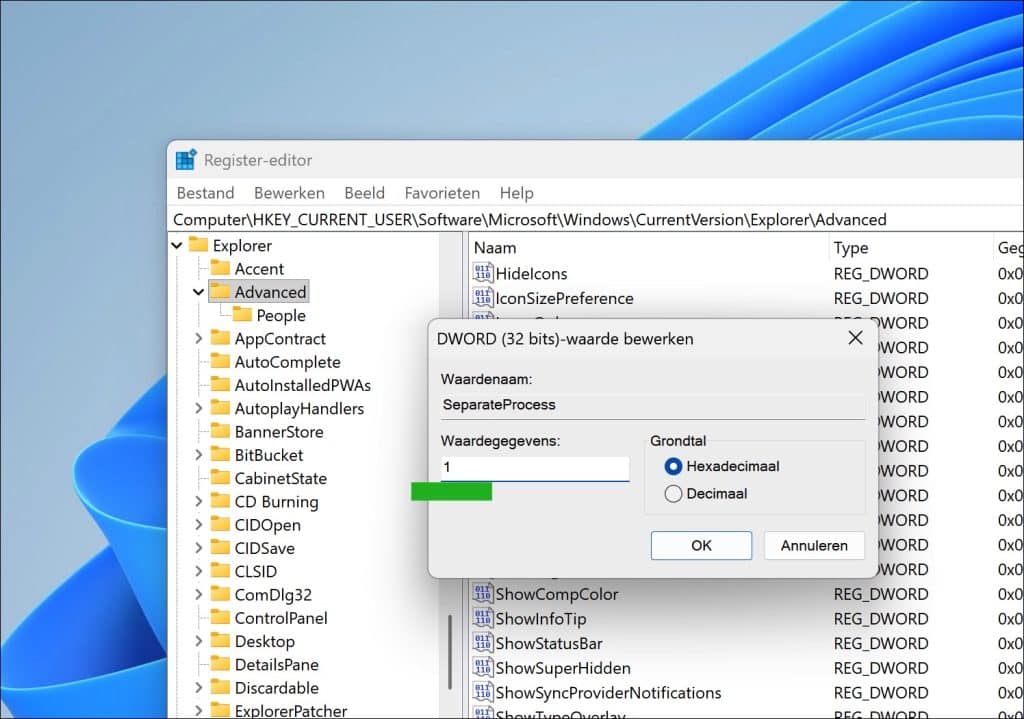
Task: Confirm the dialog with OK
Action: [x=701, y=545]
